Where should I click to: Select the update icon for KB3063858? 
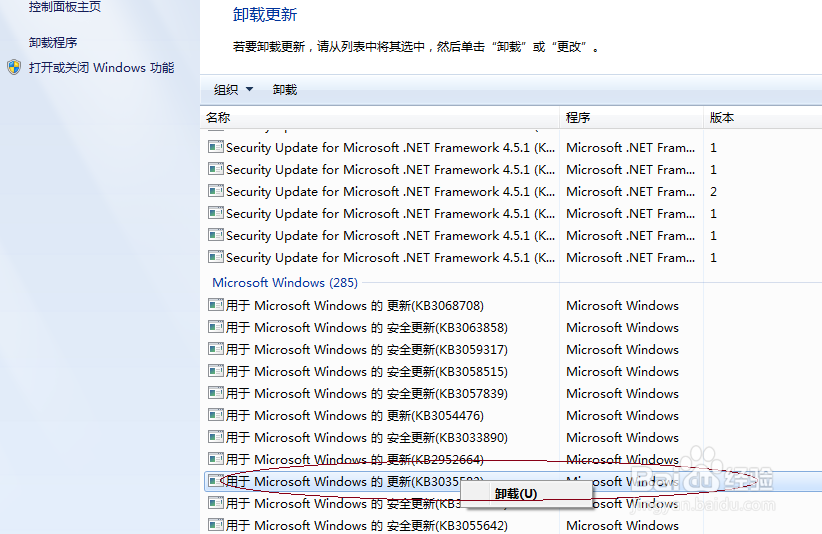[216, 327]
